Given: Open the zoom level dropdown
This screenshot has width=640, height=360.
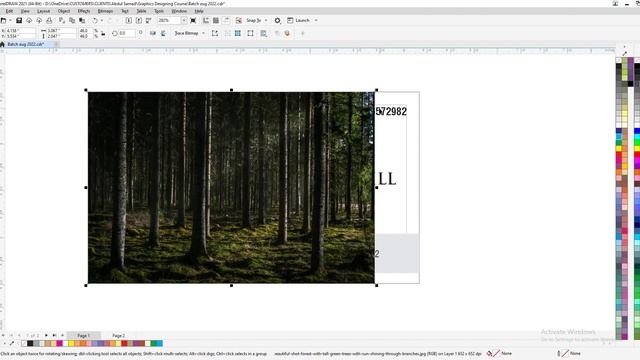Looking at the screenshot, I should pyautogui.click(x=184, y=20).
